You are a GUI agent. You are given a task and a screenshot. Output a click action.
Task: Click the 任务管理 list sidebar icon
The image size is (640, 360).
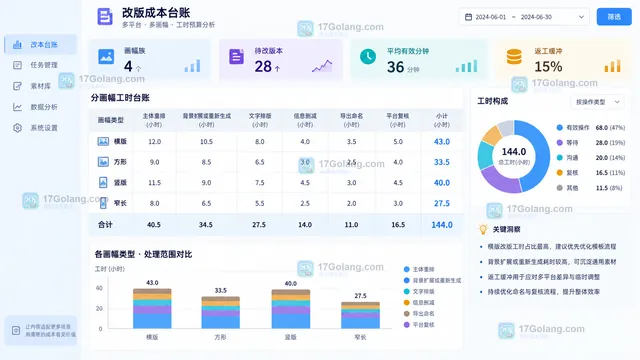(x=17, y=65)
